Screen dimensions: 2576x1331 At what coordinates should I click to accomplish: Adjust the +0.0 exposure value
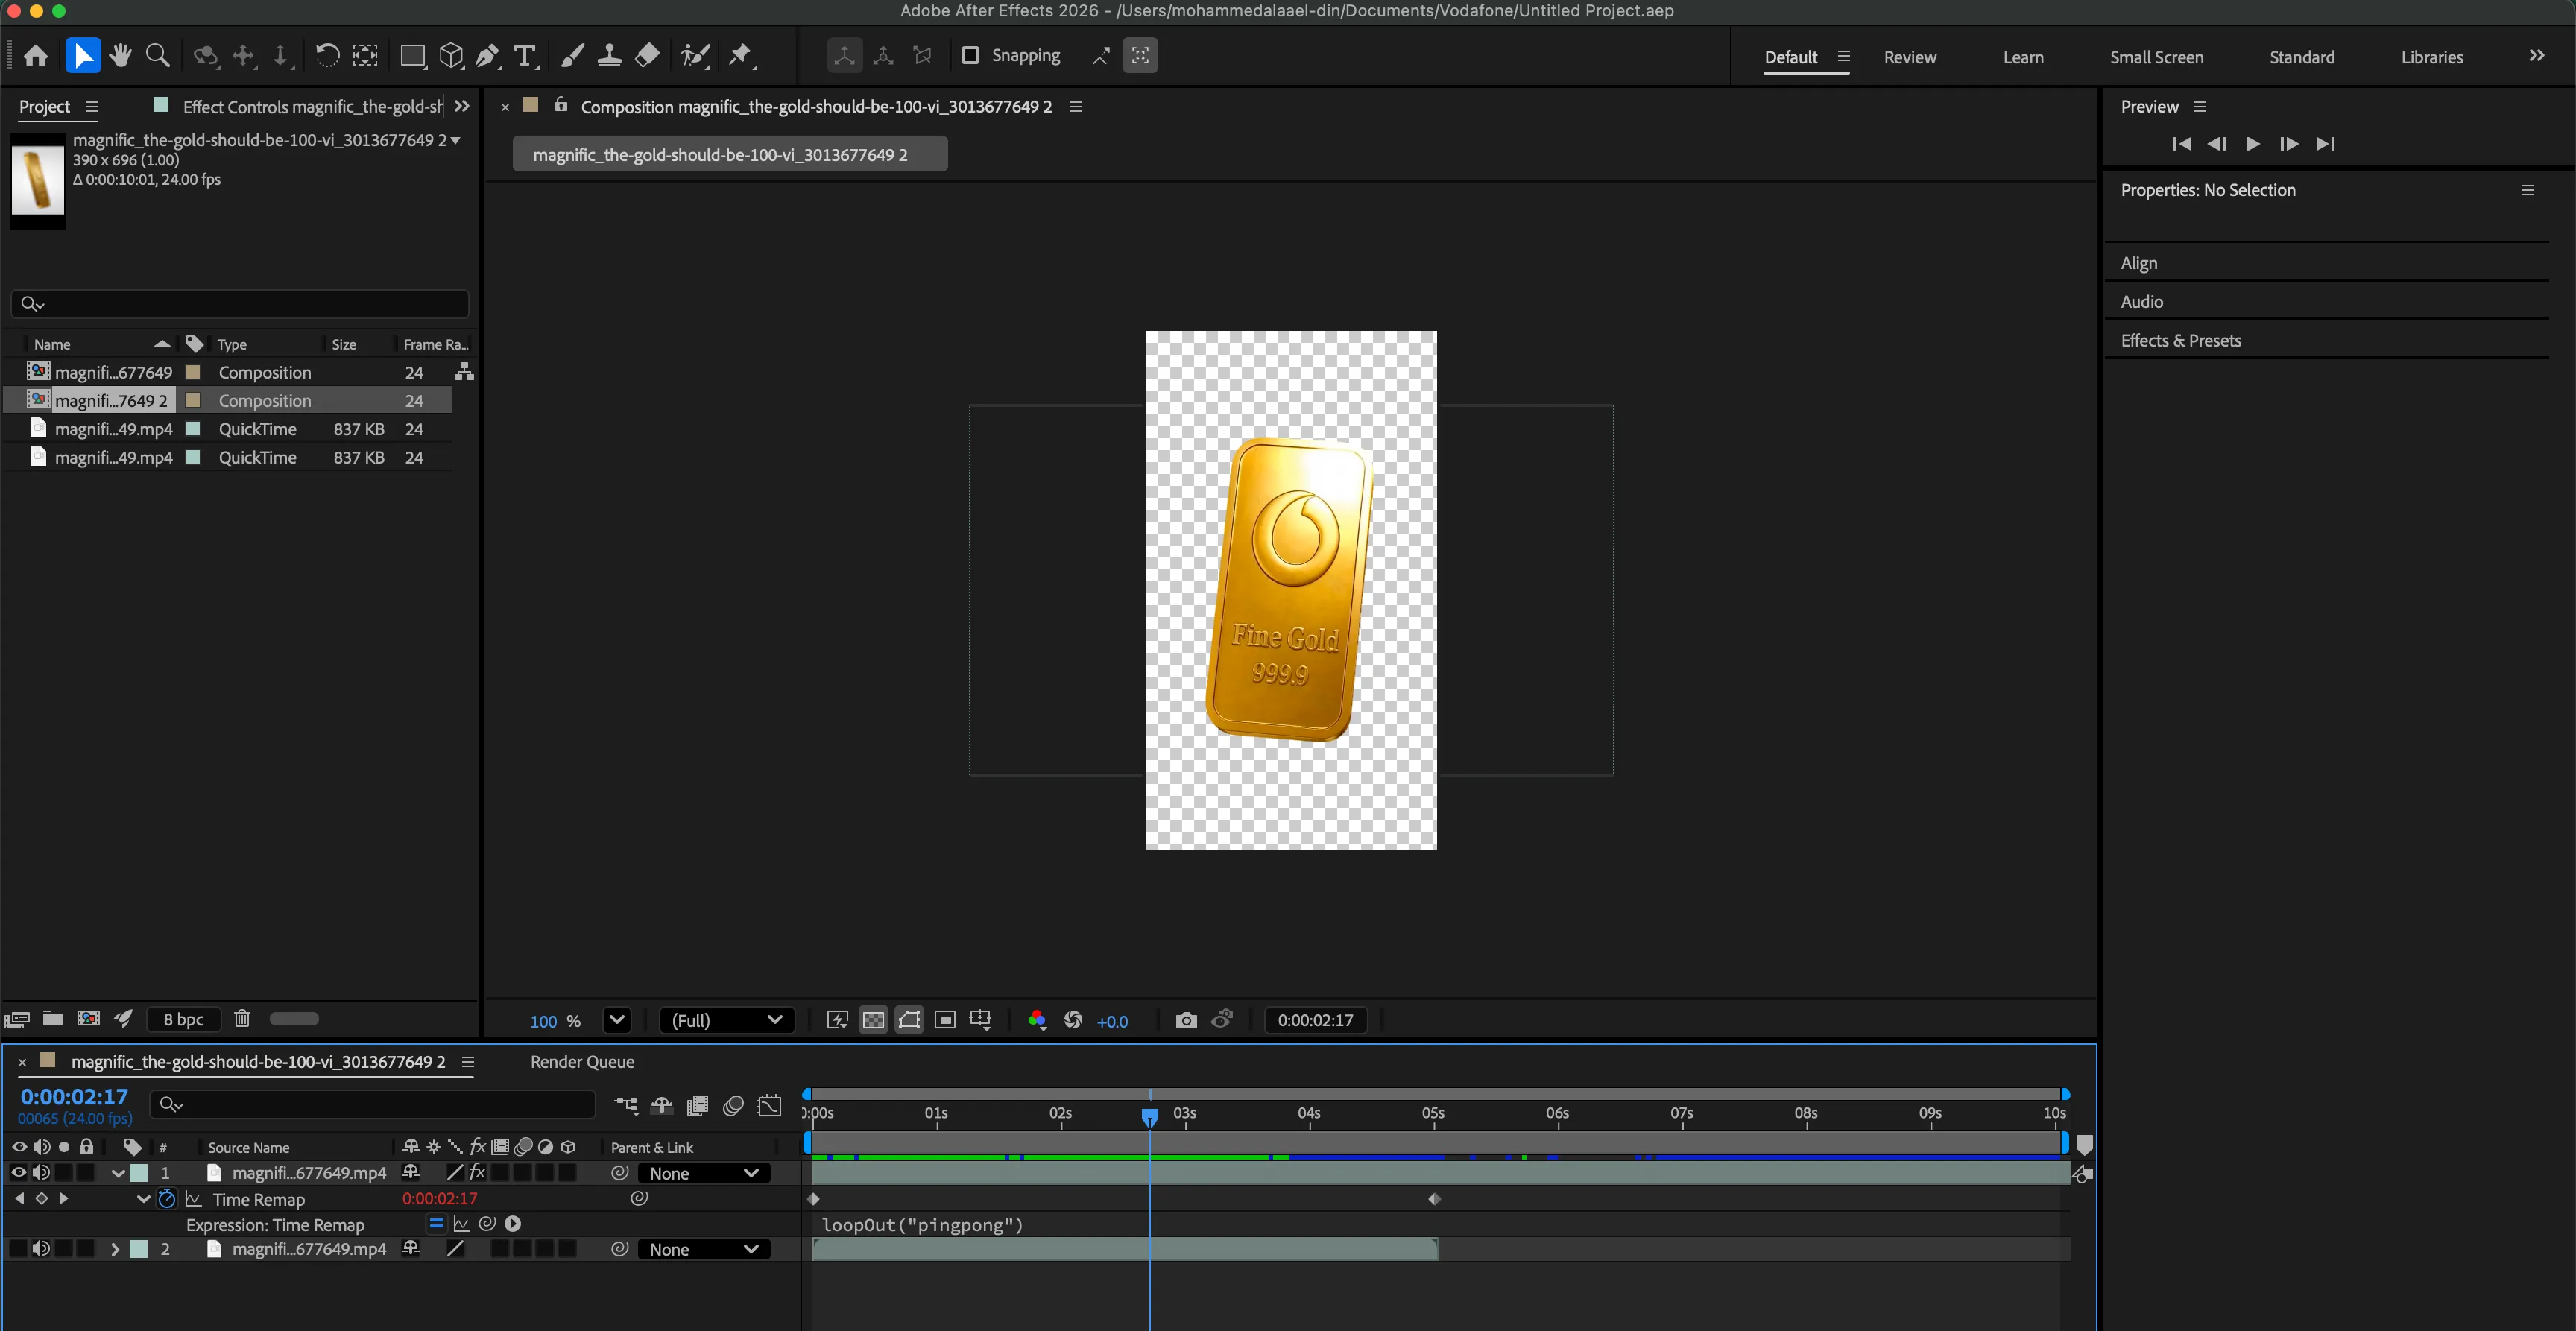pyautogui.click(x=1112, y=1021)
